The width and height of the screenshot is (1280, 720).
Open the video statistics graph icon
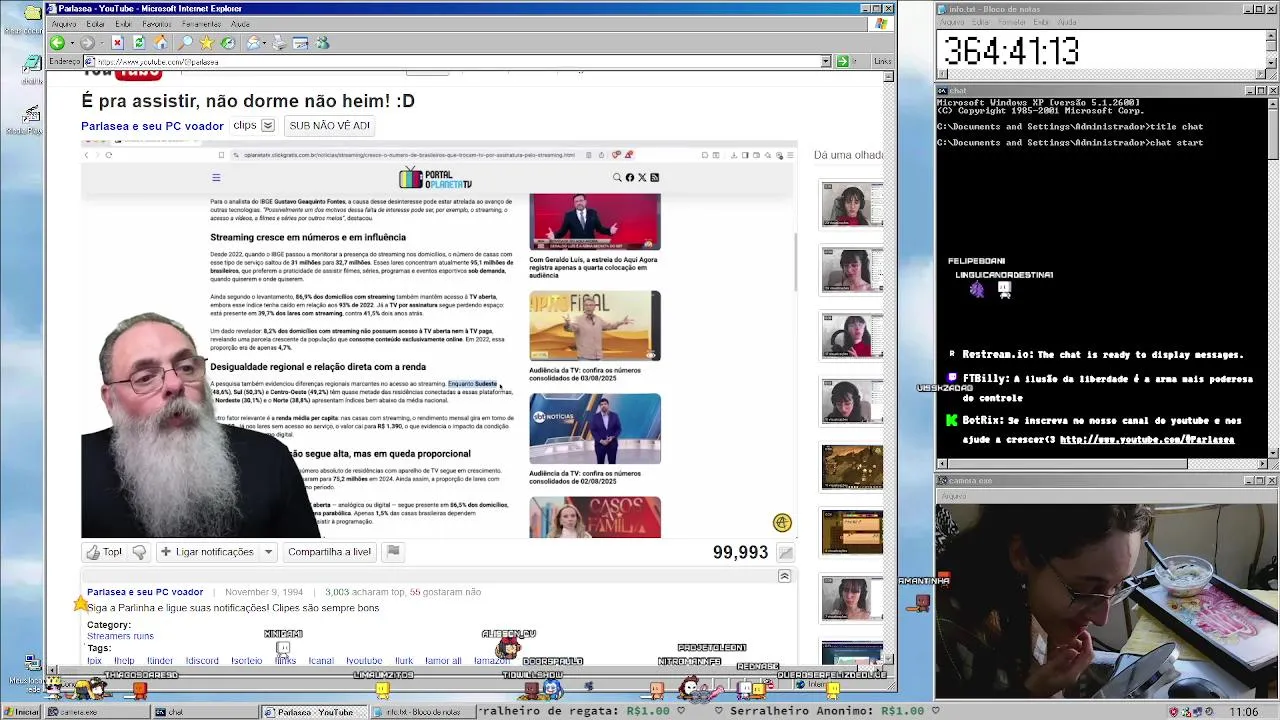(x=786, y=552)
